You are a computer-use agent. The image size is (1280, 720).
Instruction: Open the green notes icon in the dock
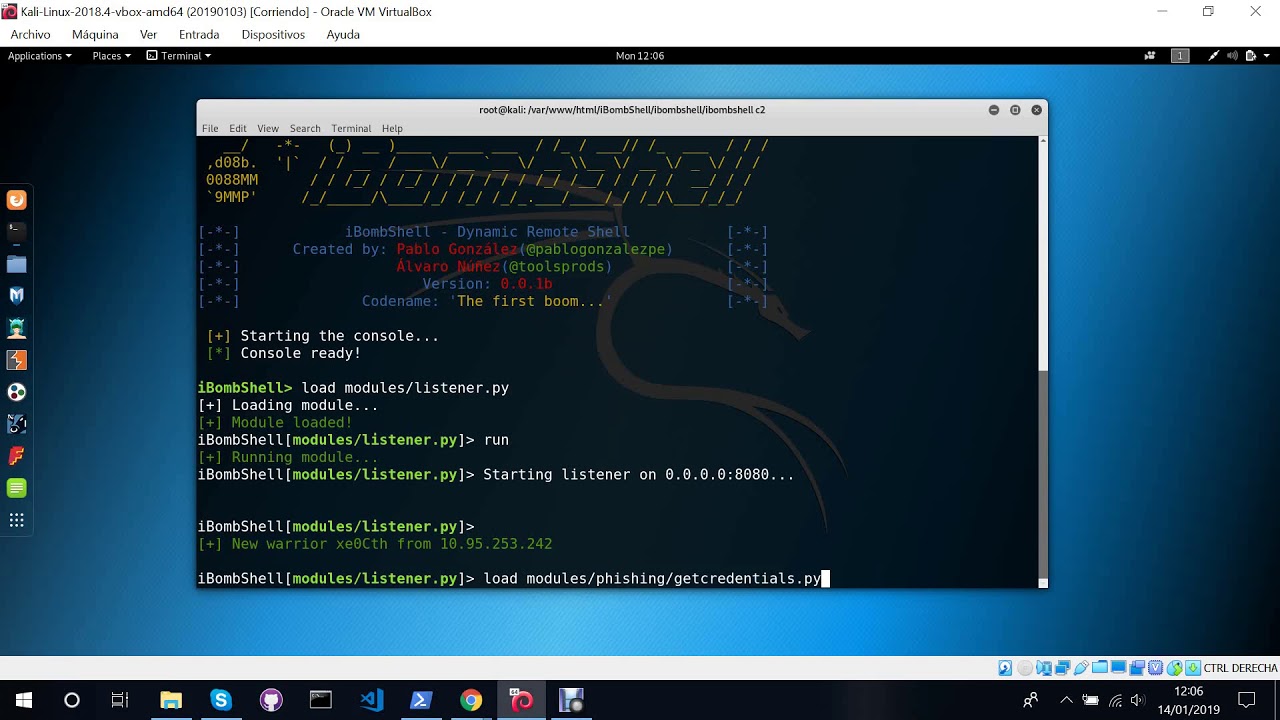(16, 488)
